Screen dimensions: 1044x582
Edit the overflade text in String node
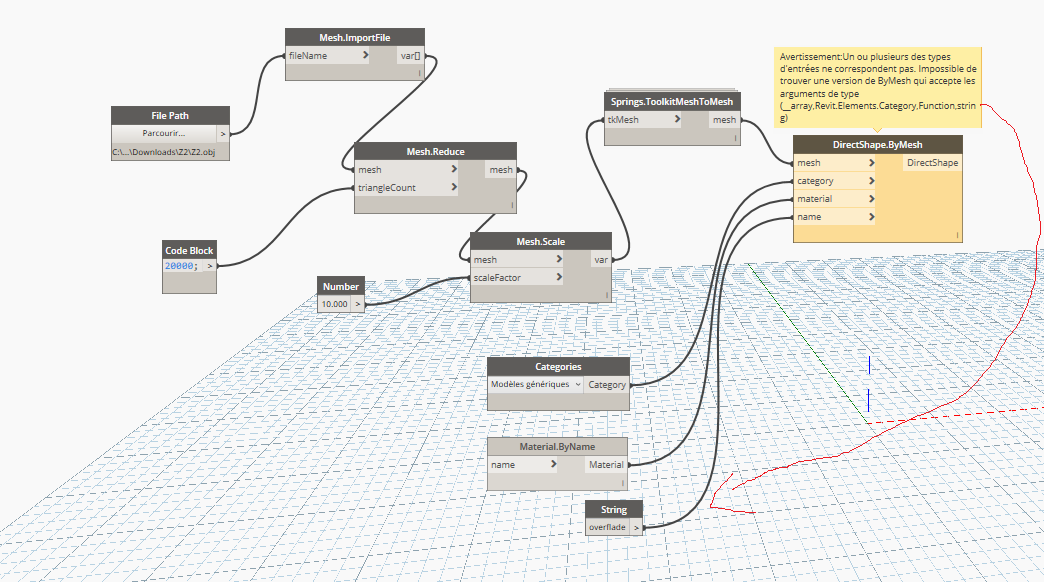pyautogui.click(x=608, y=526)
